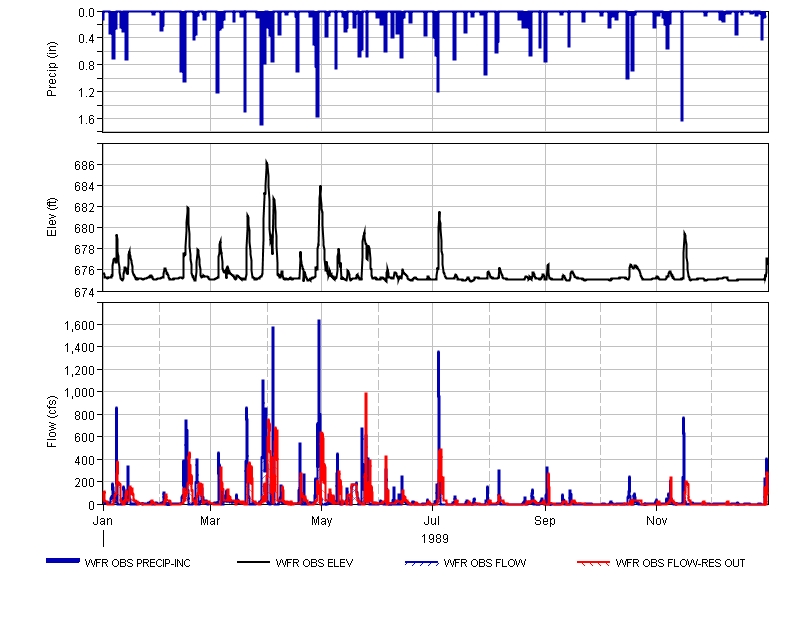800x627 pixels.
Task: Select the "WFR OBS ELEV" legend label
Action: 314,563
